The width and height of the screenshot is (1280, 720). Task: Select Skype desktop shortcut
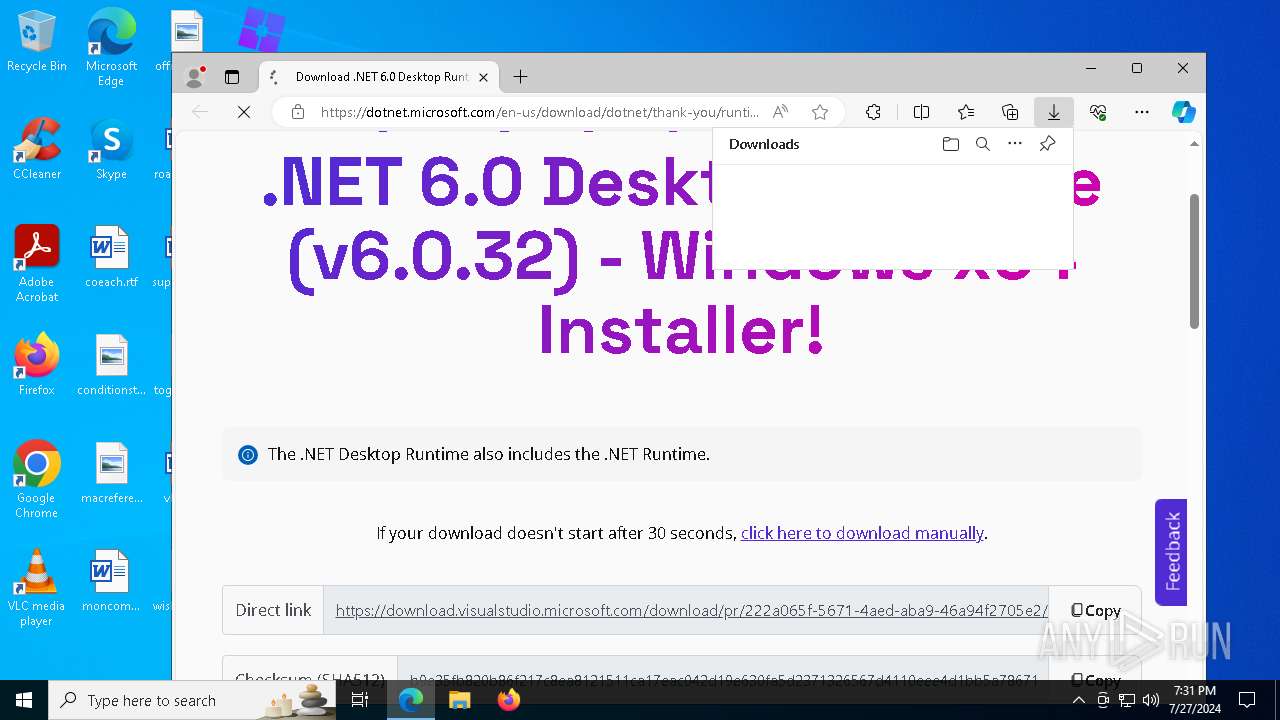pos(111,150)
